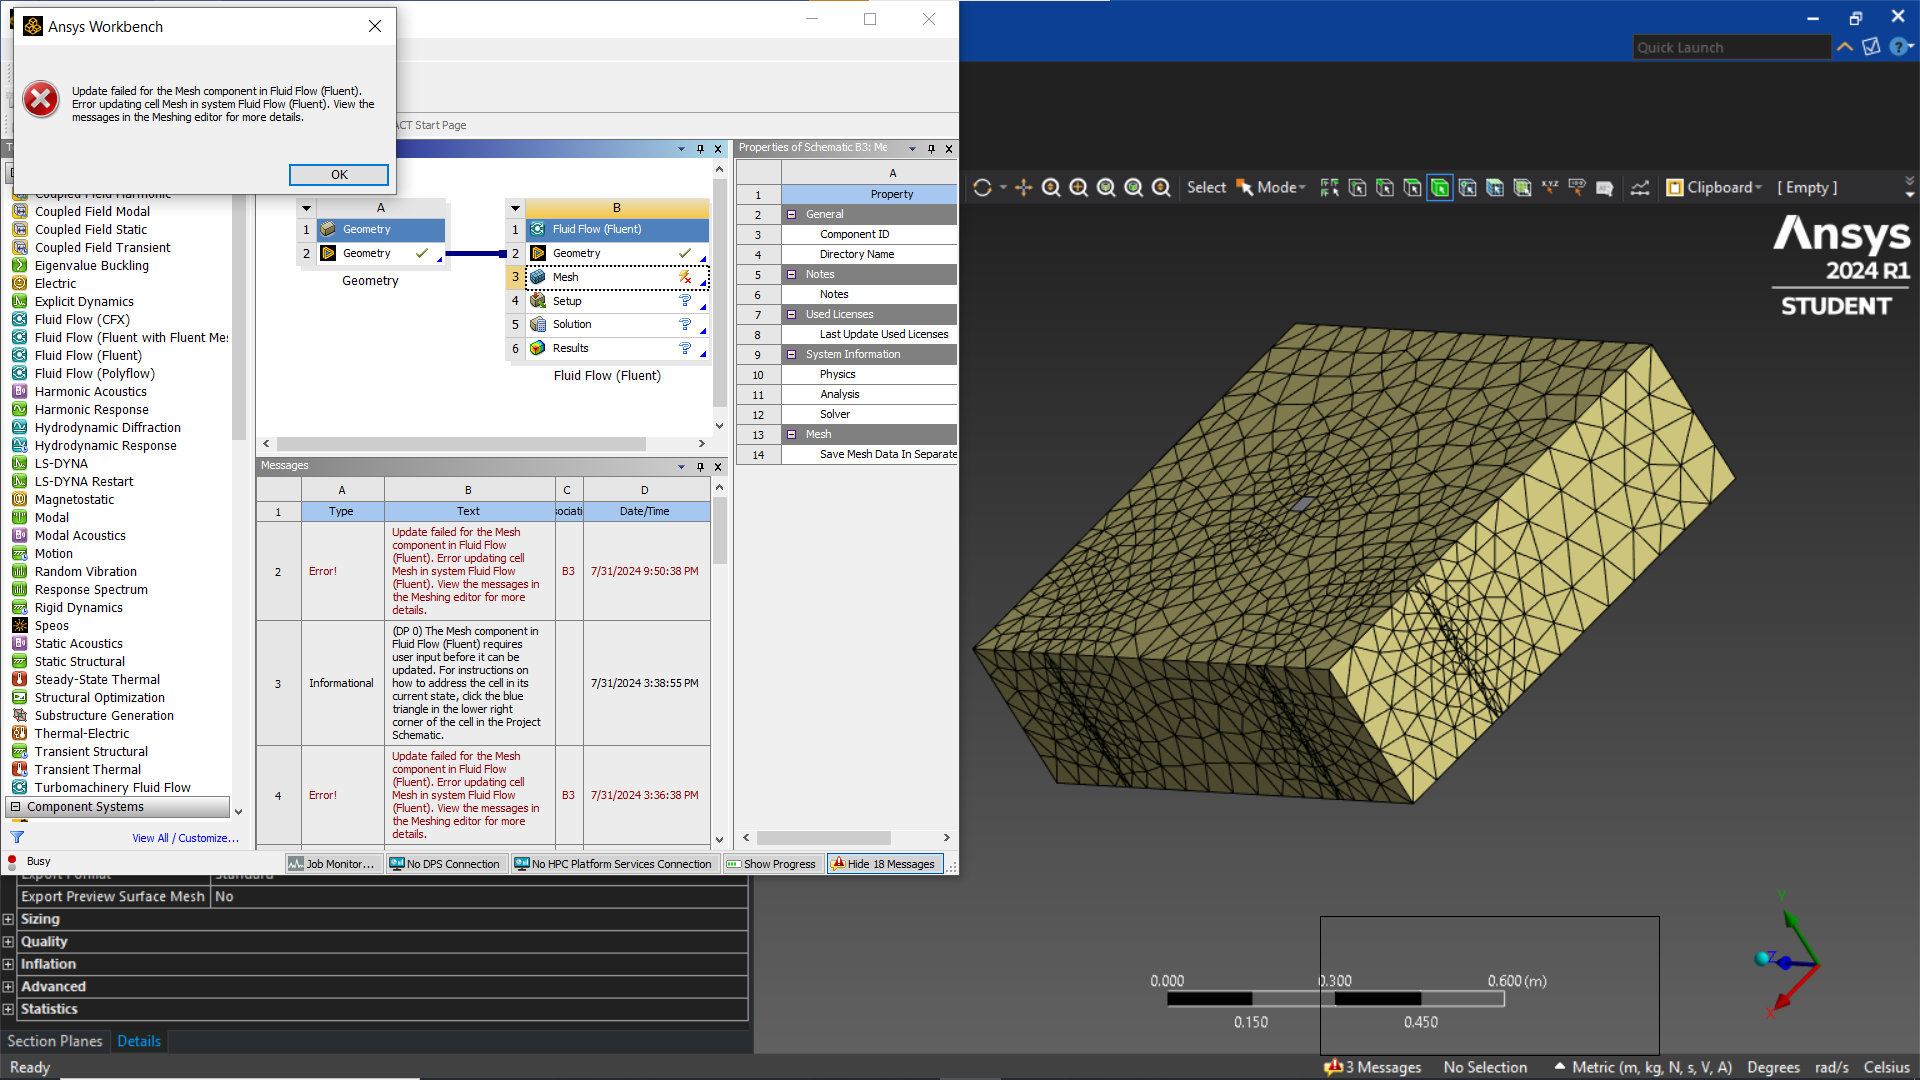This screenshot has height=1080, width=1920.
Task: Click the View All / Customize link
Action: (185, 838)
